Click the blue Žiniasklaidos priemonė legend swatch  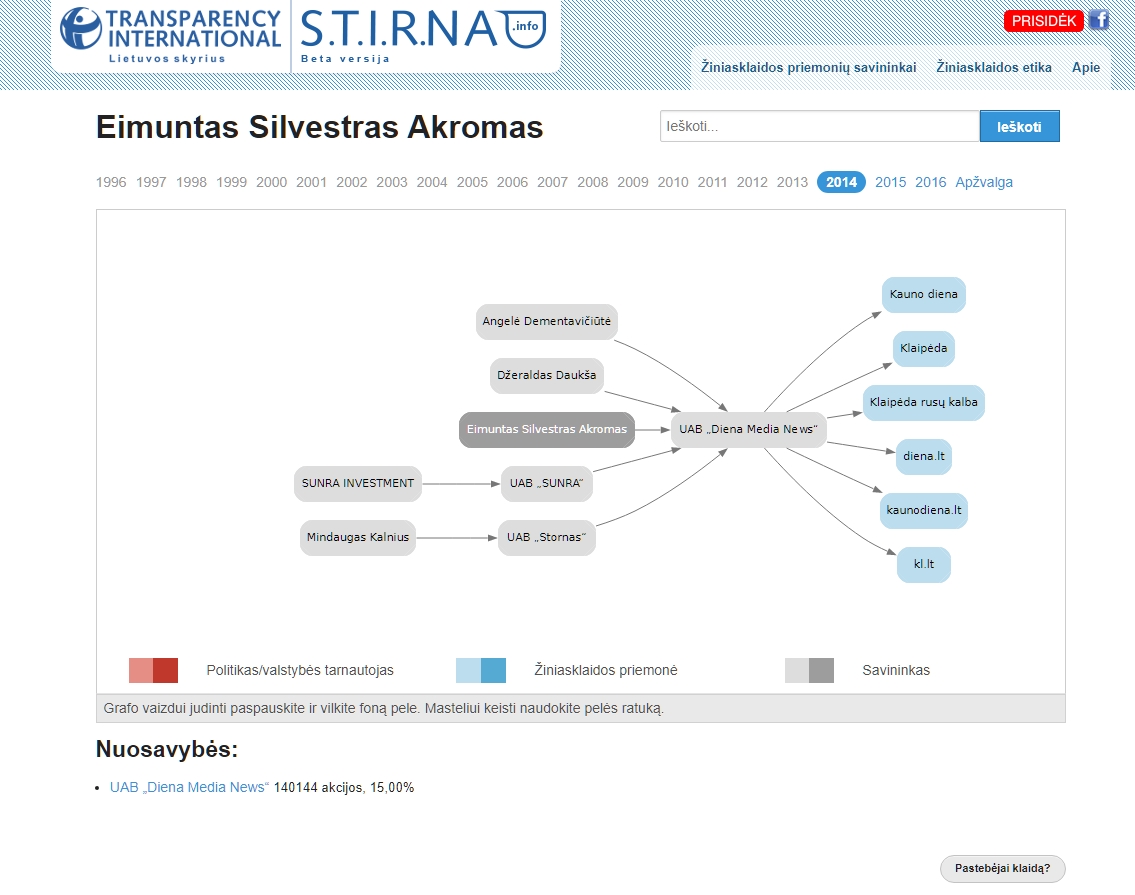[x=481, y=671]
